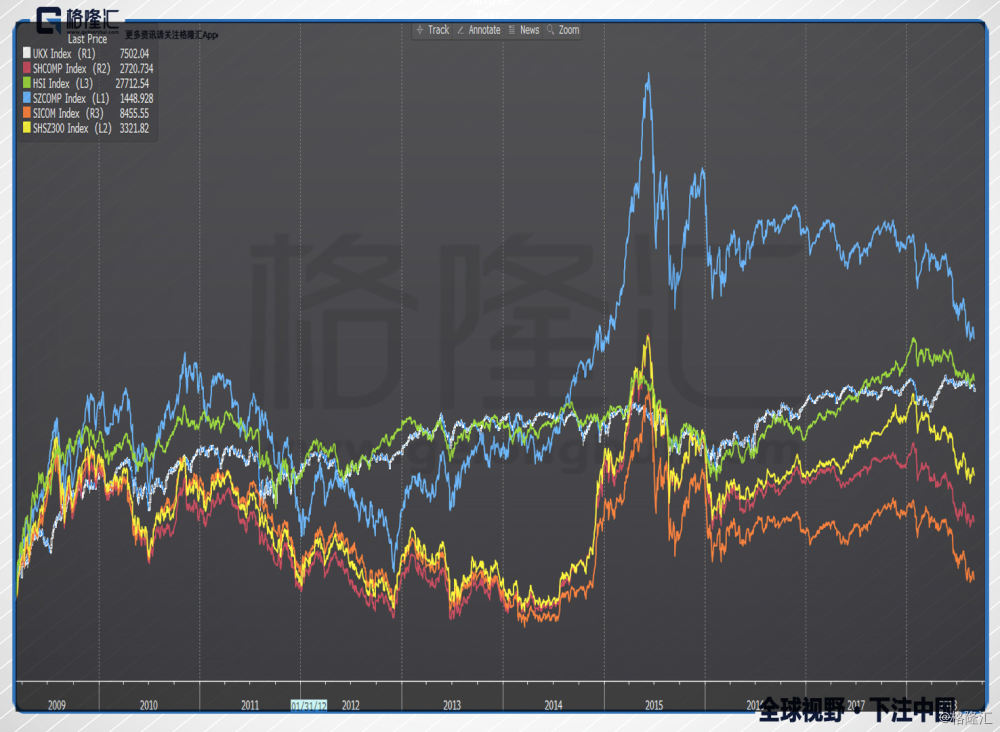Screen dimensions: 1000x732
Task: Open the News list icon
Action: (x=511, y=30)
